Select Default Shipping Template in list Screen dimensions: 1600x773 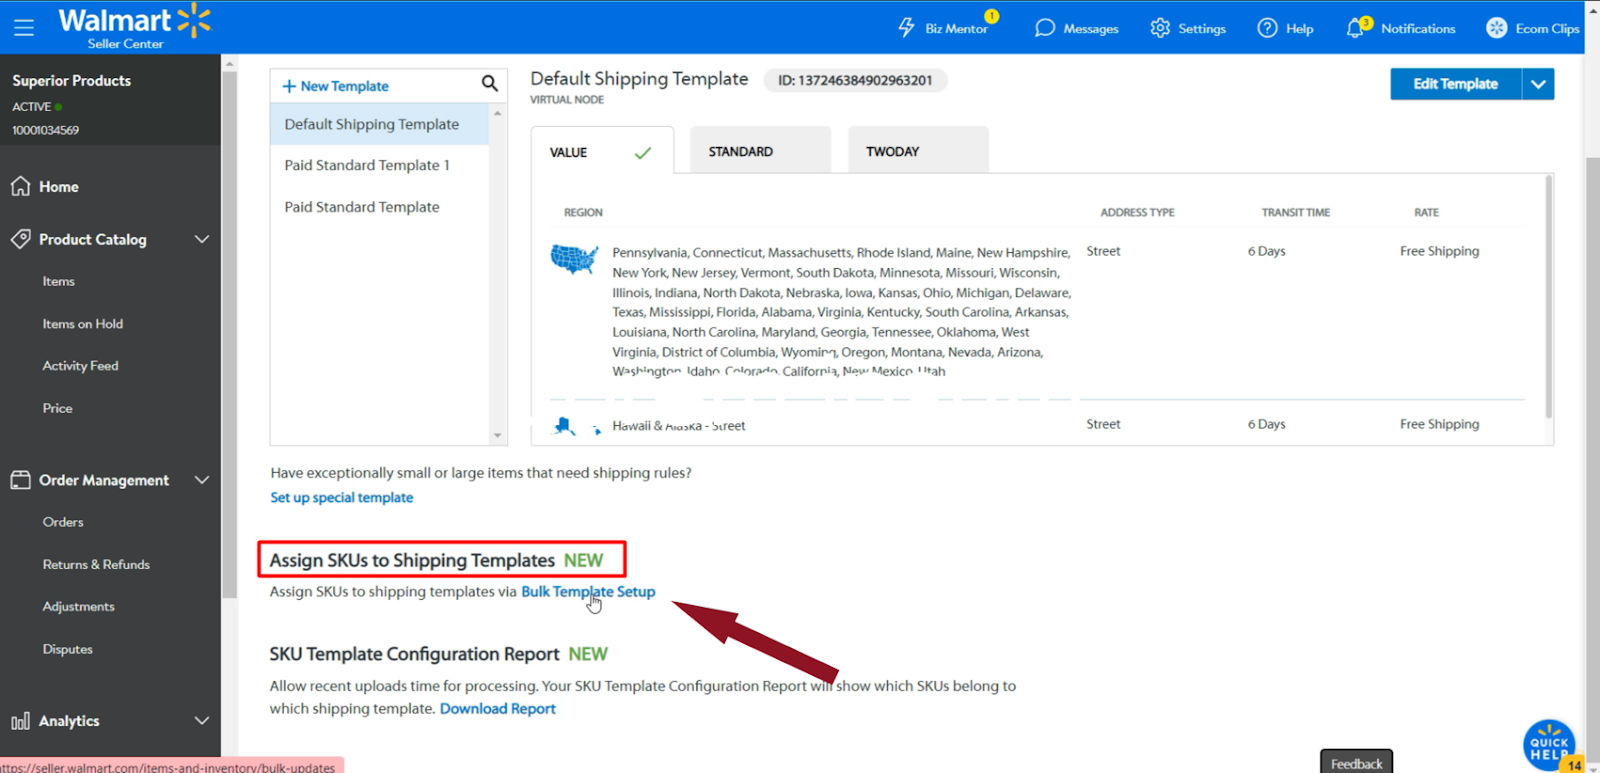379,124
